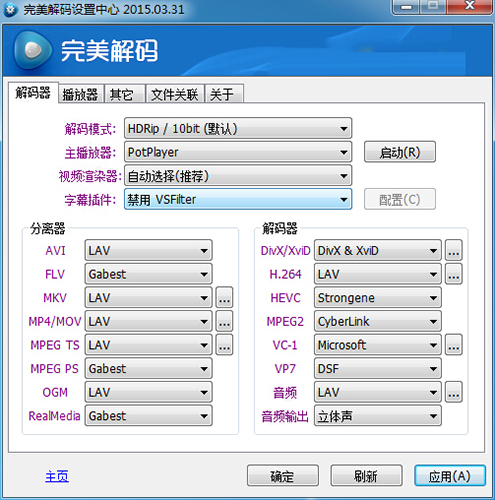Expand the 视频渲染器 dropdown
This screenshot has height=500, width=495.
238,176
